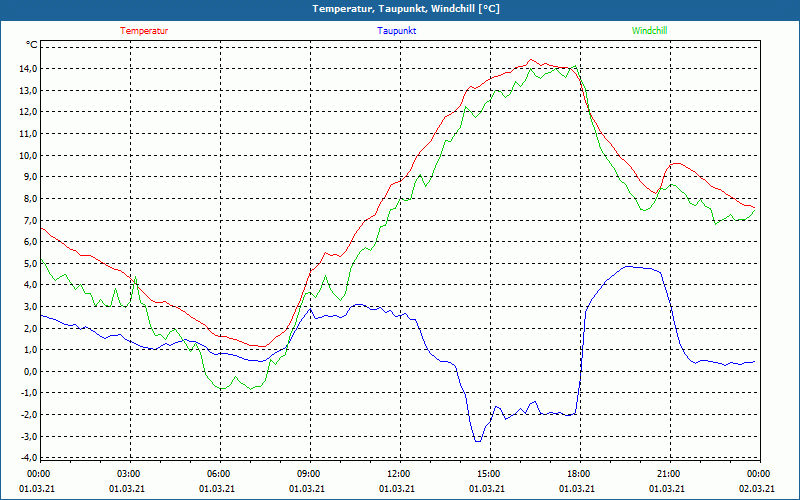Click the -3,0 y-axis value
Viewport: 800px width, 500px height.
29,436
